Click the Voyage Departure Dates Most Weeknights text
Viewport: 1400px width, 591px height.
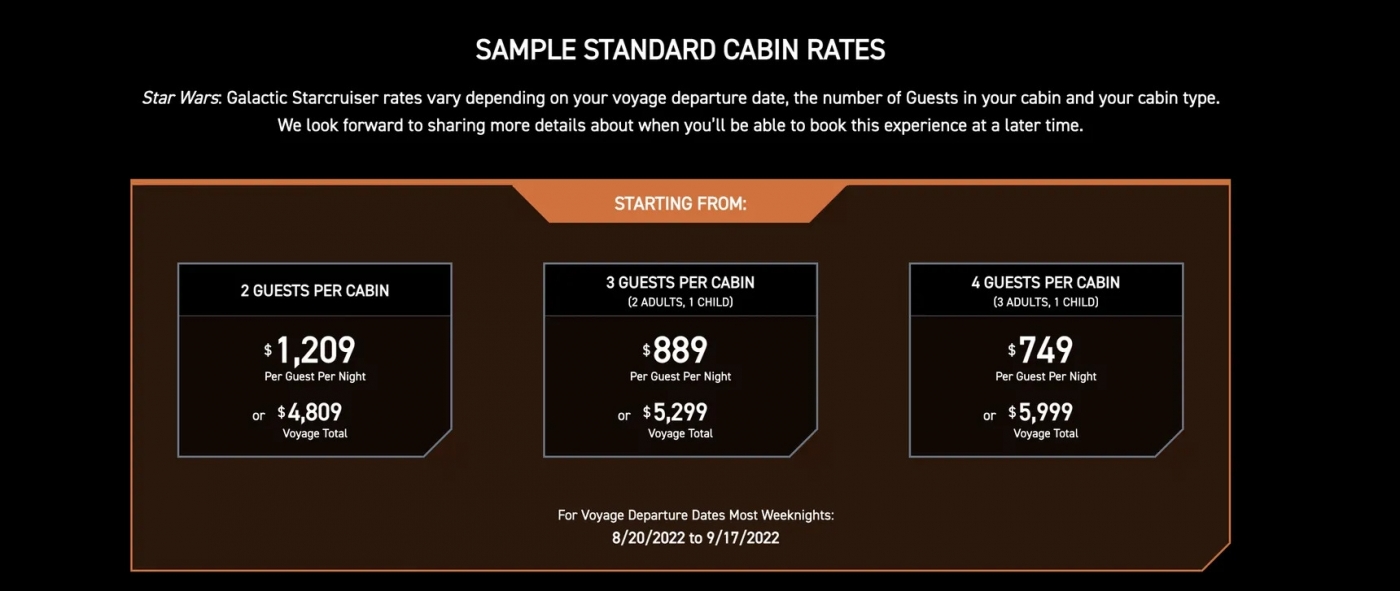pos(696,515)
